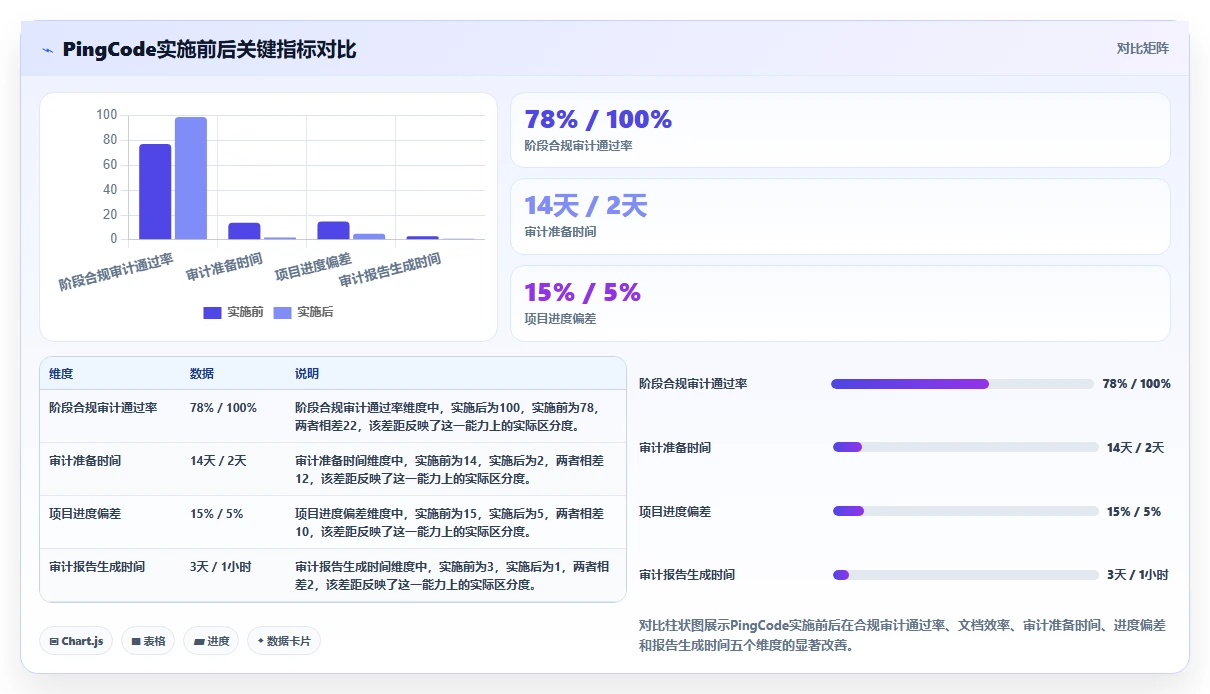
Task: Click the 说明 column header
Action: click(x=307, y=374)
